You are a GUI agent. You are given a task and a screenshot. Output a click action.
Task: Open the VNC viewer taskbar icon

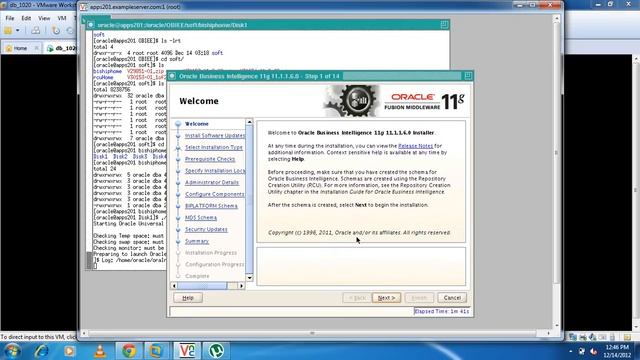[x=187, y=351]
